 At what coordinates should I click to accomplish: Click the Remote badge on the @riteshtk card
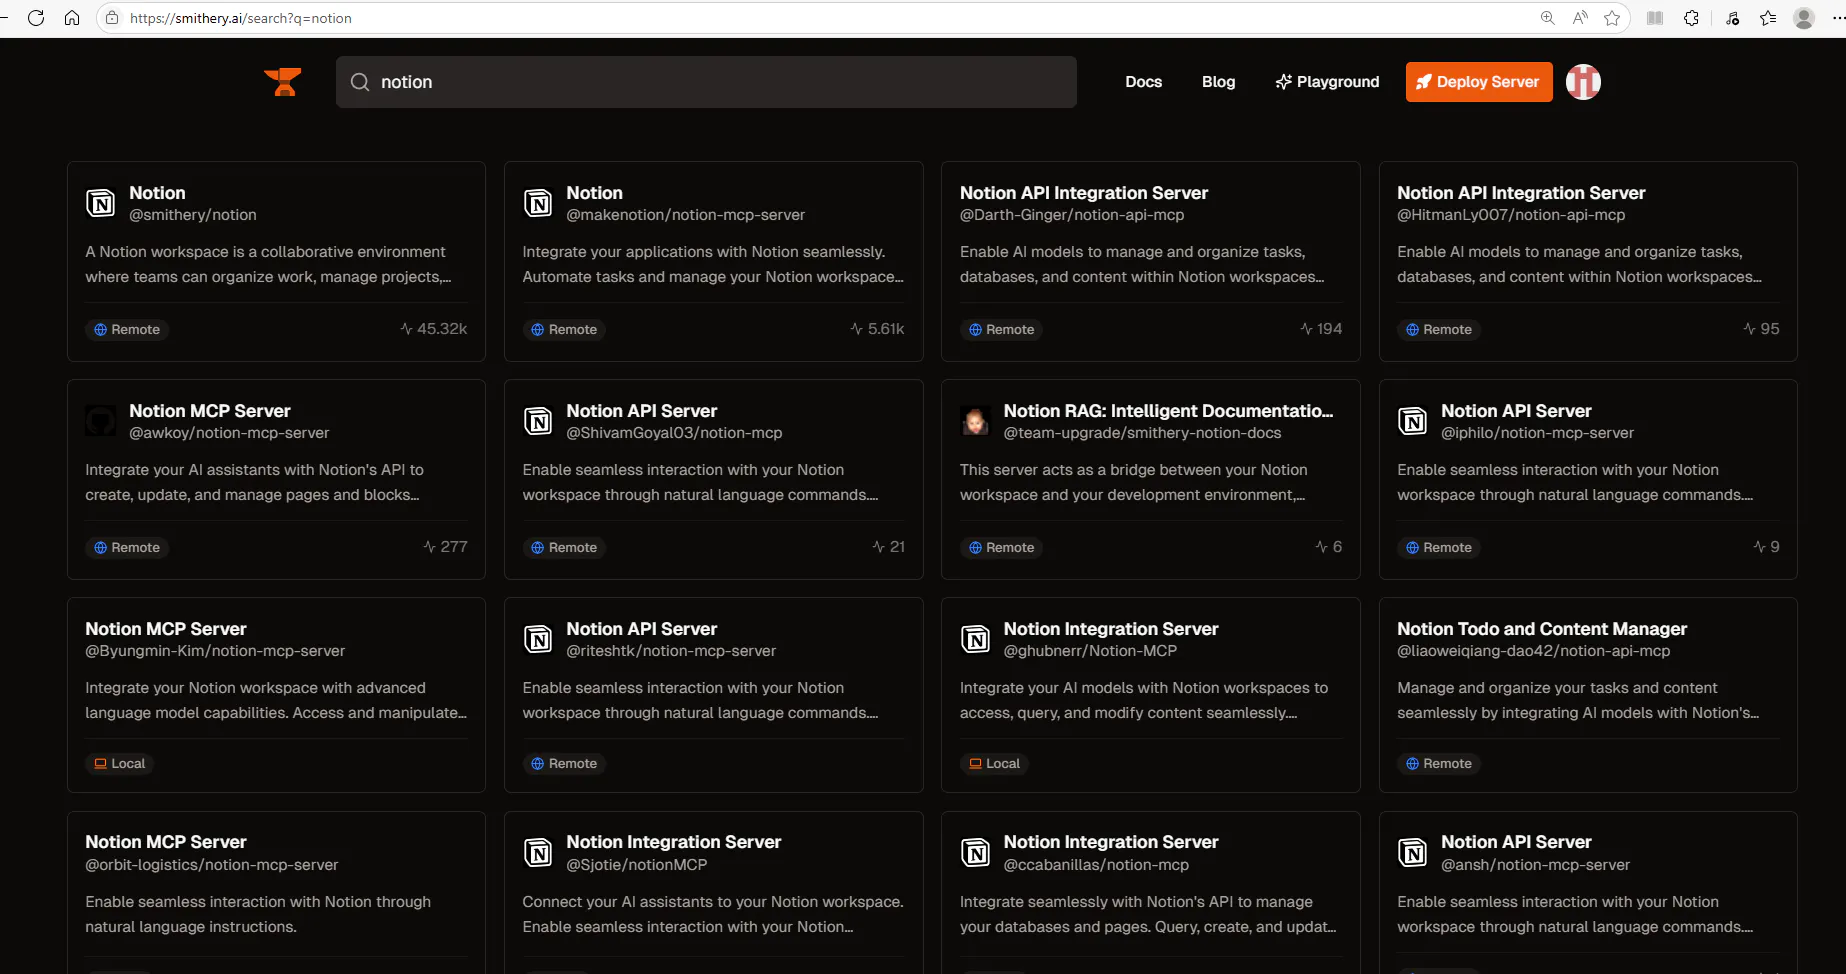(x=564, y=763)
